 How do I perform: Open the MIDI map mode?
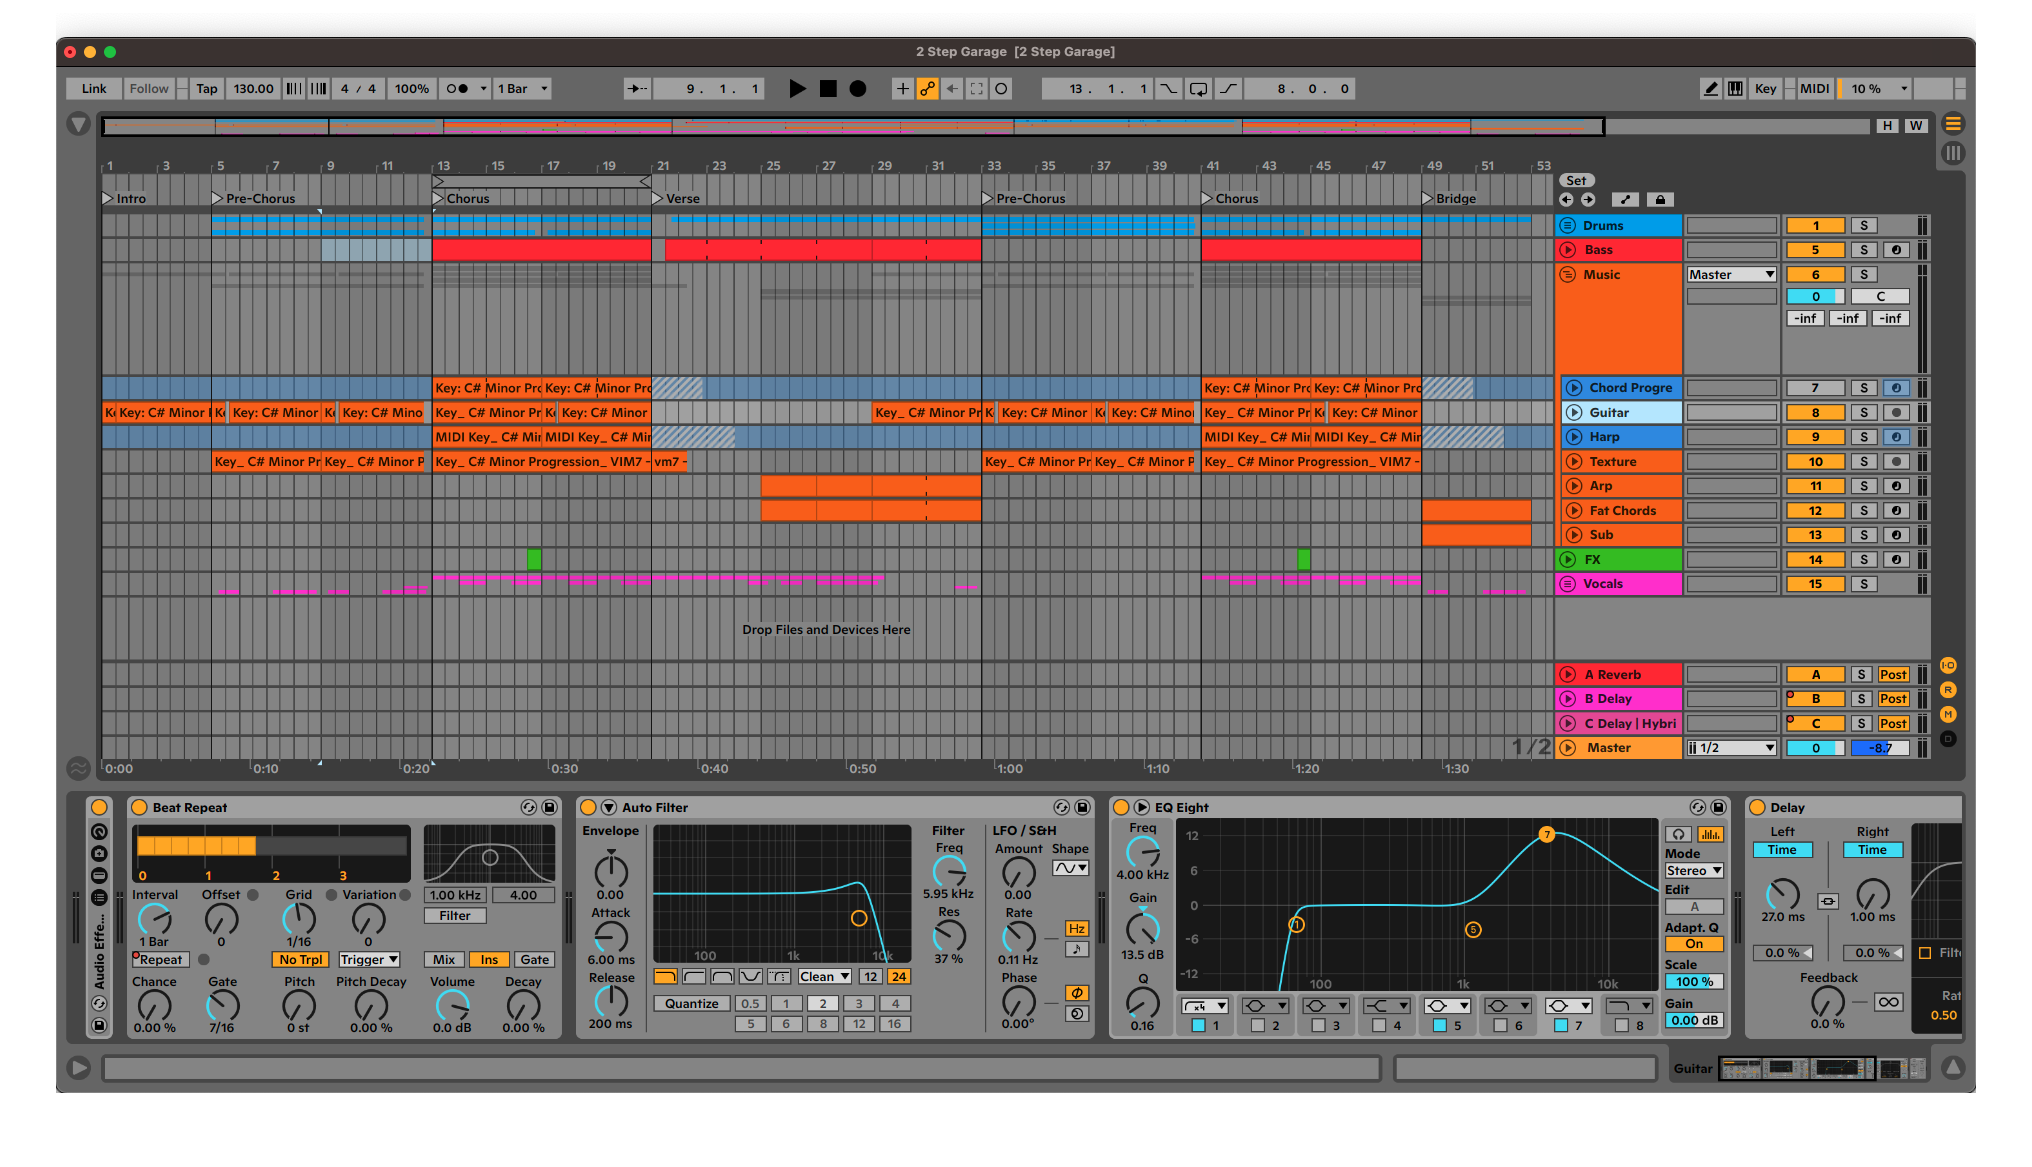1814,89
